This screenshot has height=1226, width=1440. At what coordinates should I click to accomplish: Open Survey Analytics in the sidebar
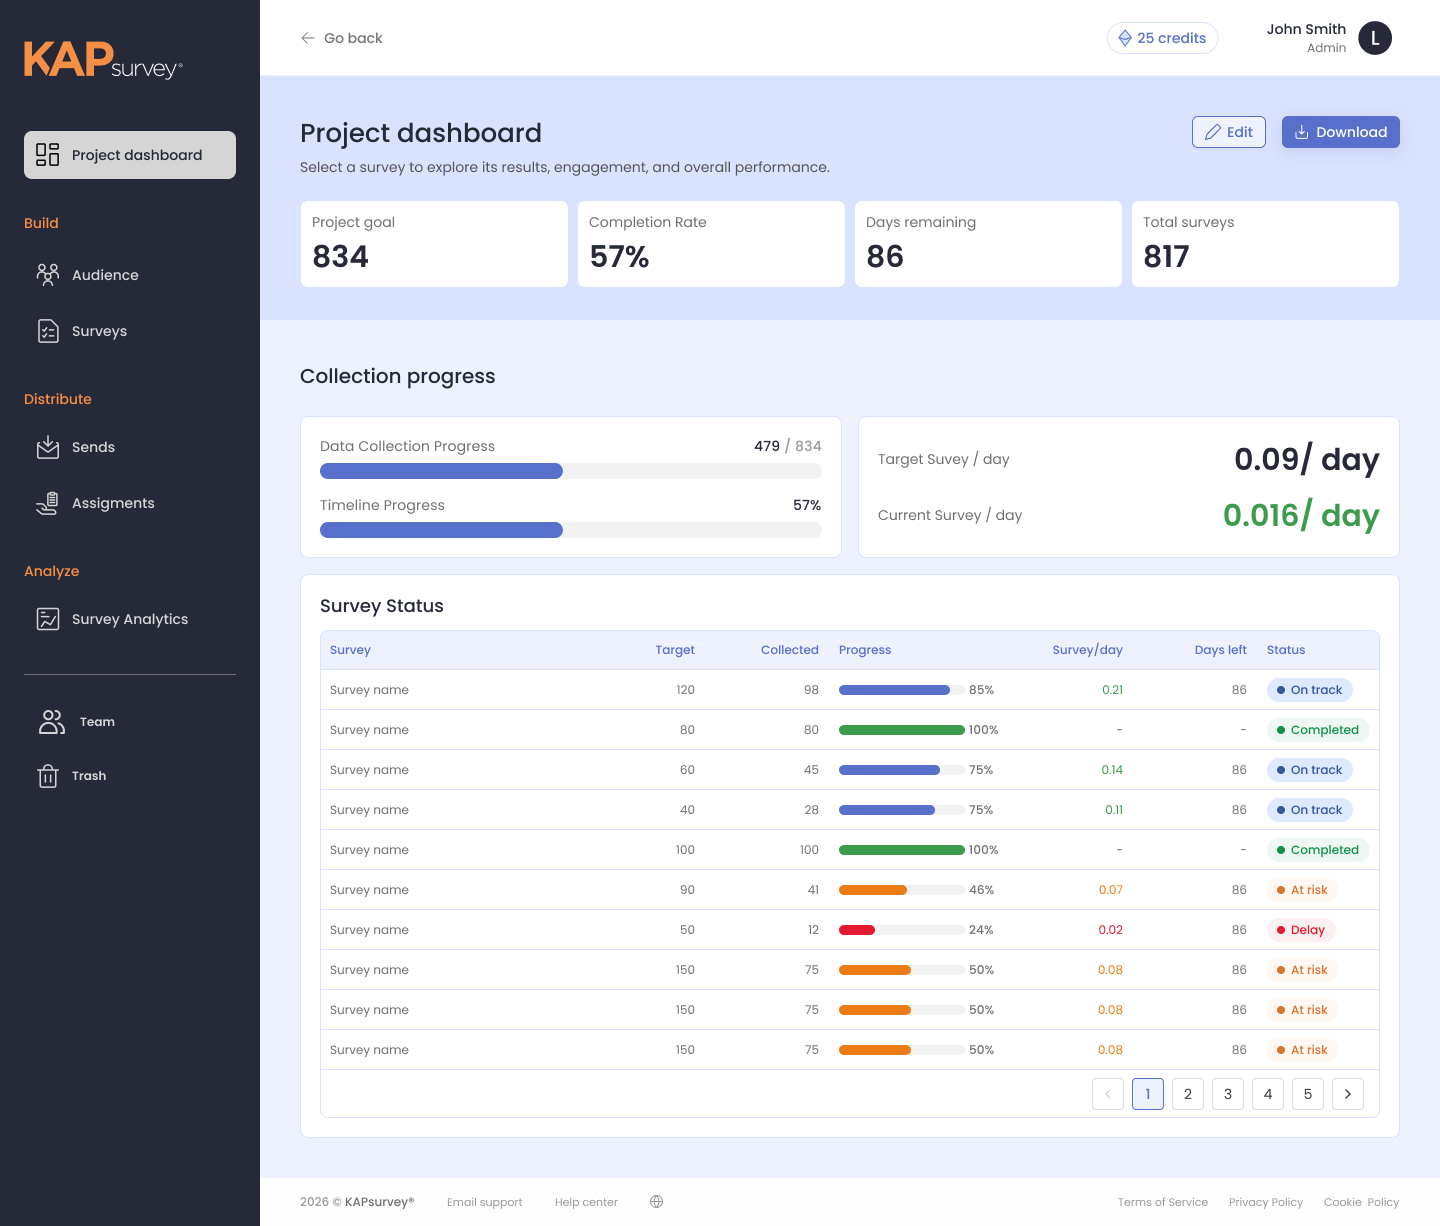[x=130, y=619]
